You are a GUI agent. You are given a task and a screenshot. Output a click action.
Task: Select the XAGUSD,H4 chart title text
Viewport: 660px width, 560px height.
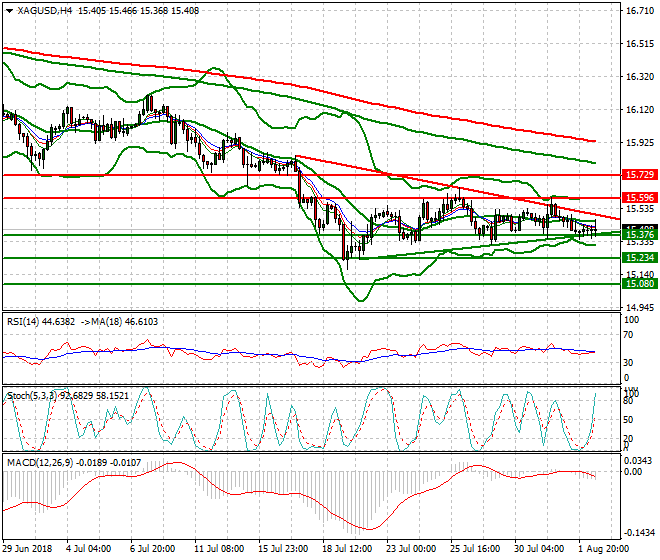[x=45, y=11]
